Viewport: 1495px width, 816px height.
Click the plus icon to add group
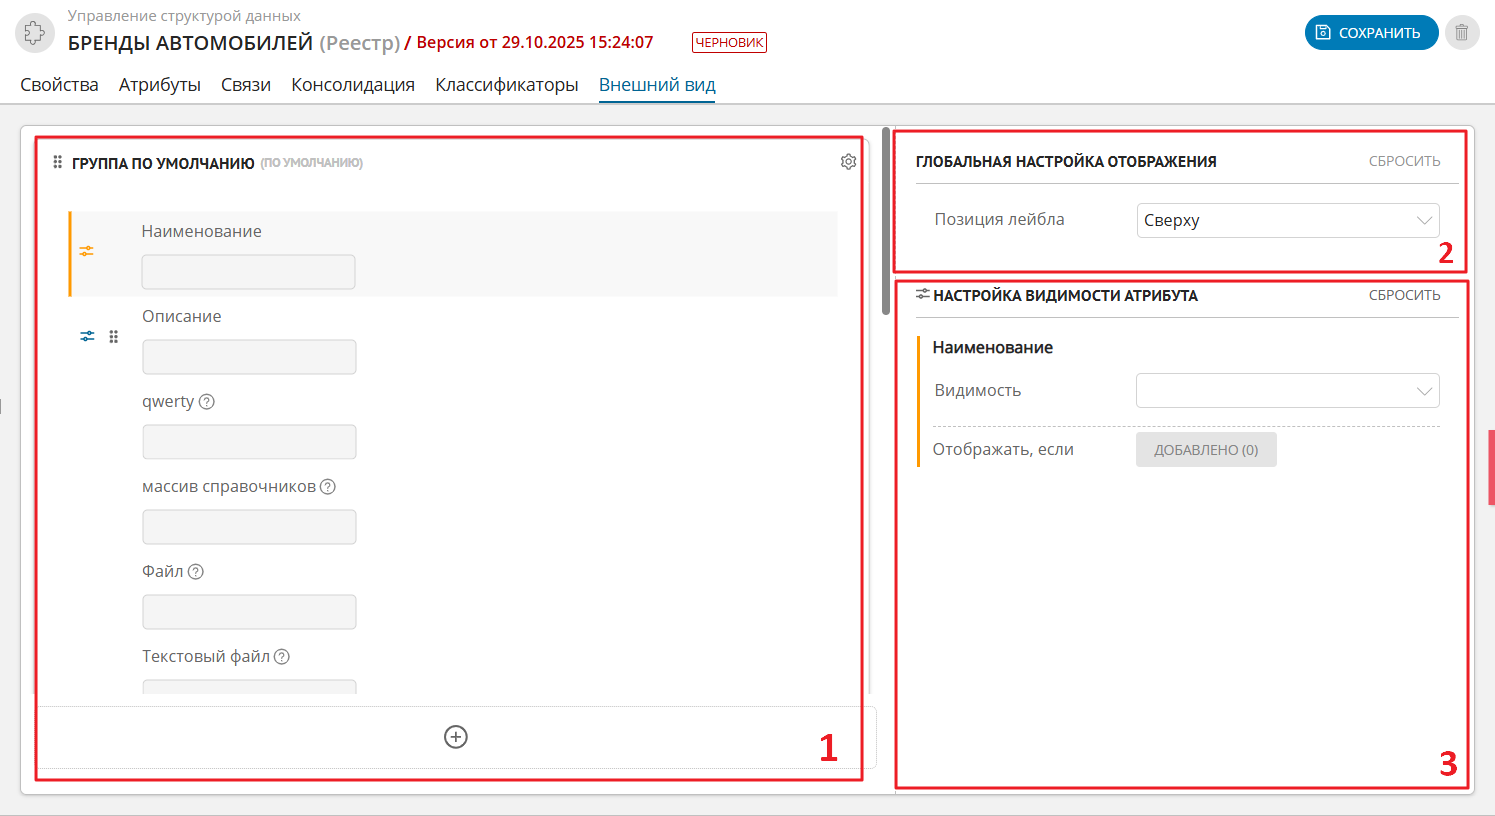[456, 737]
